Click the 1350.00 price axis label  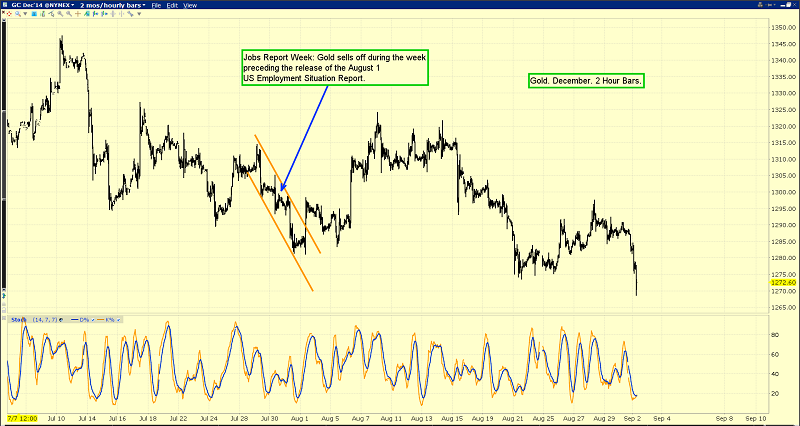[785, 28]
